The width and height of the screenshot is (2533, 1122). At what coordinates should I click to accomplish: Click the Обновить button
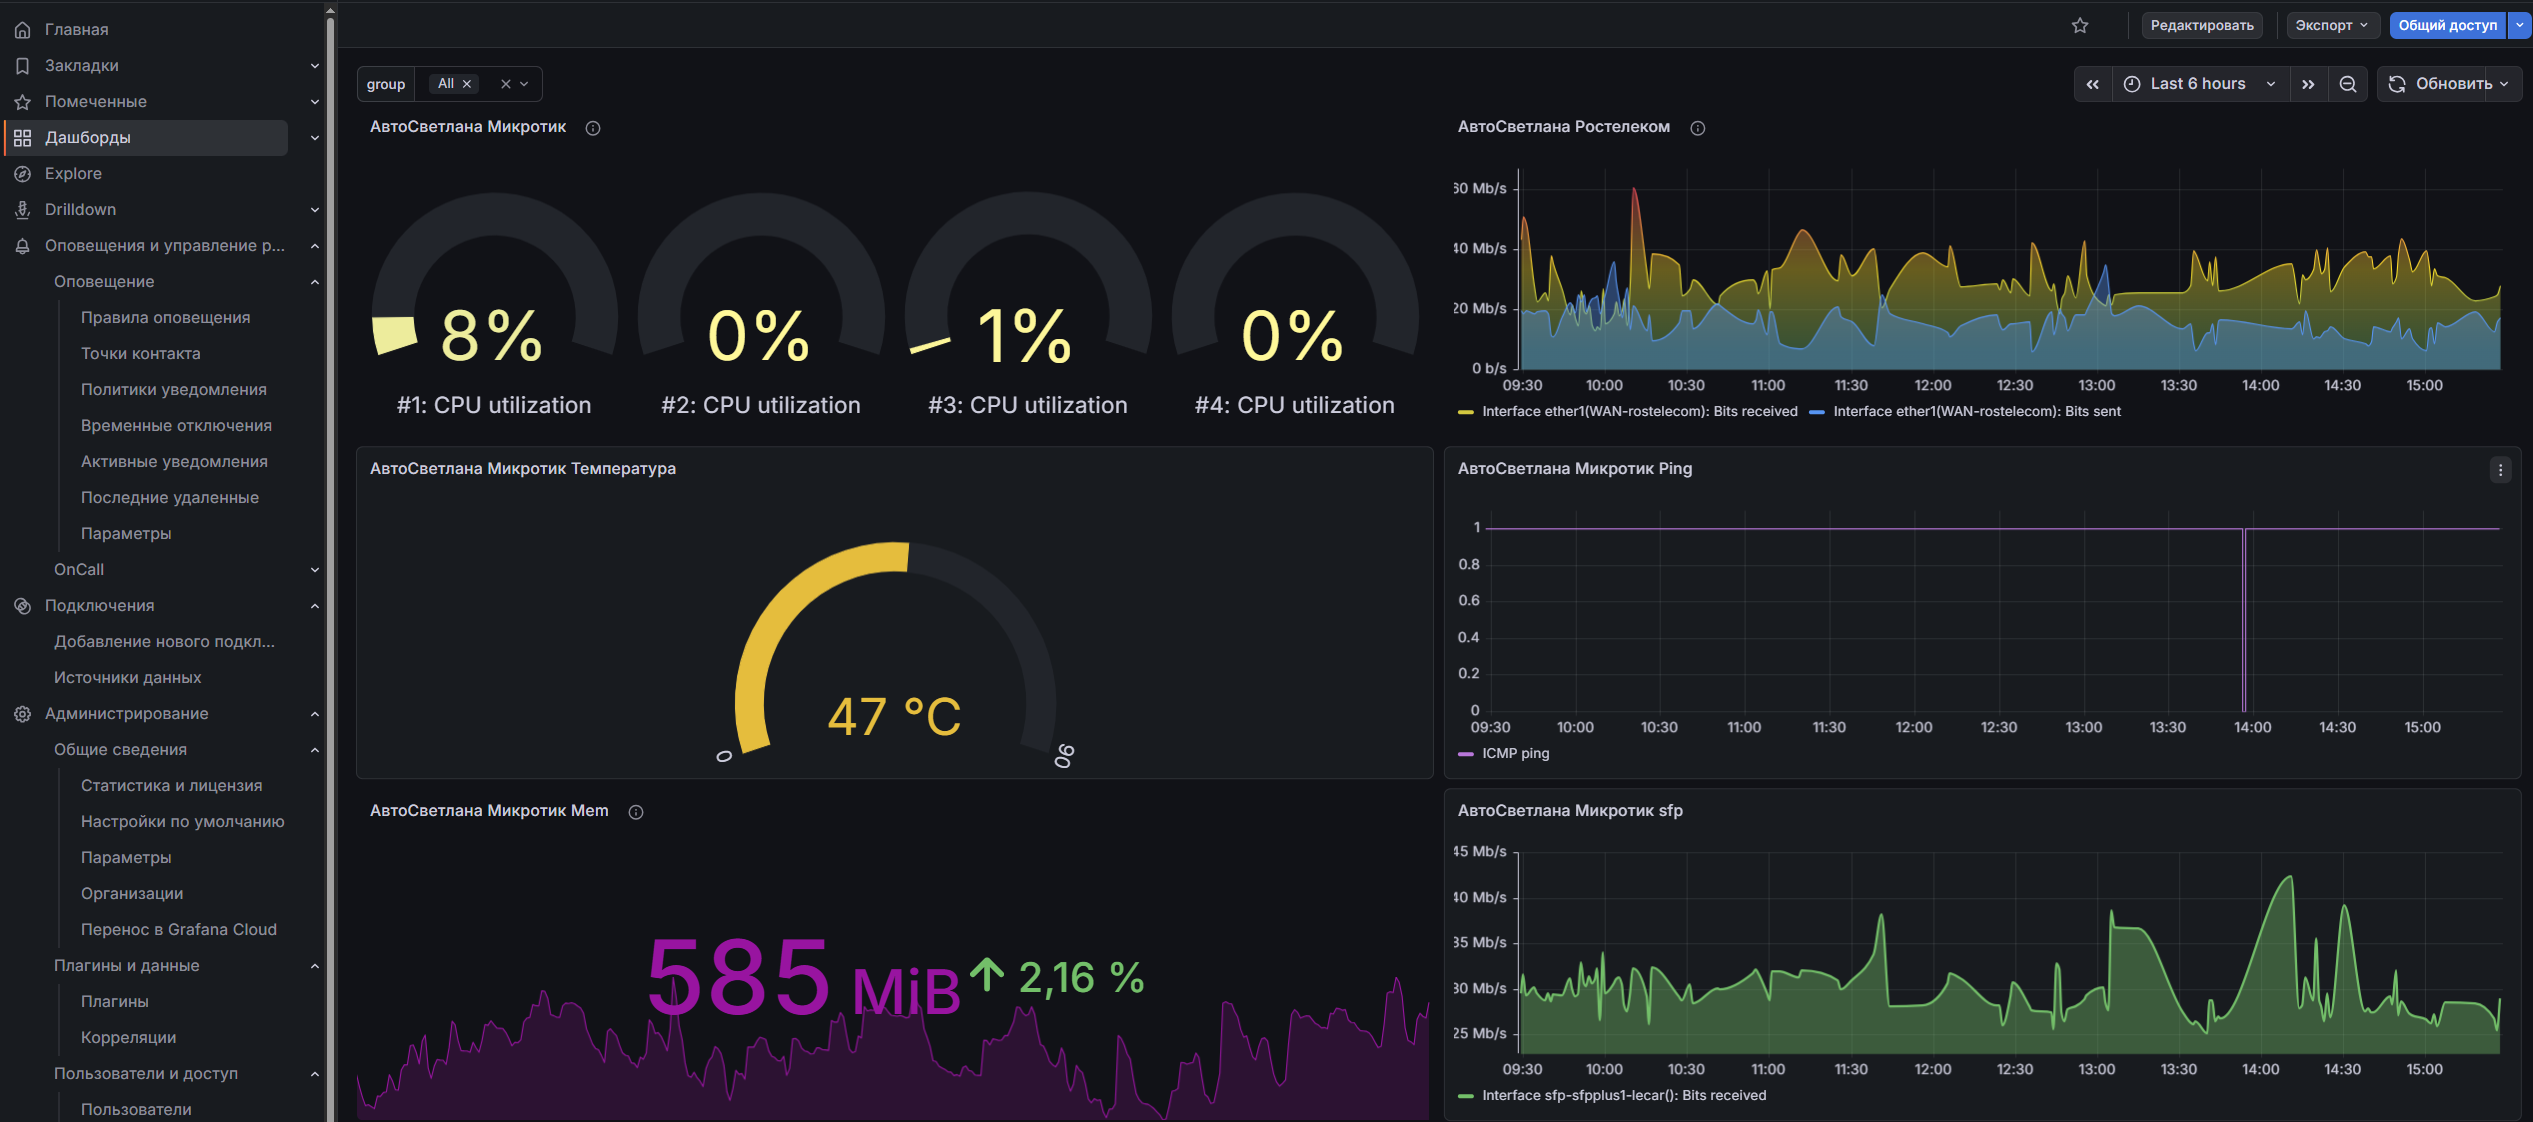(x=2441, y=84)
